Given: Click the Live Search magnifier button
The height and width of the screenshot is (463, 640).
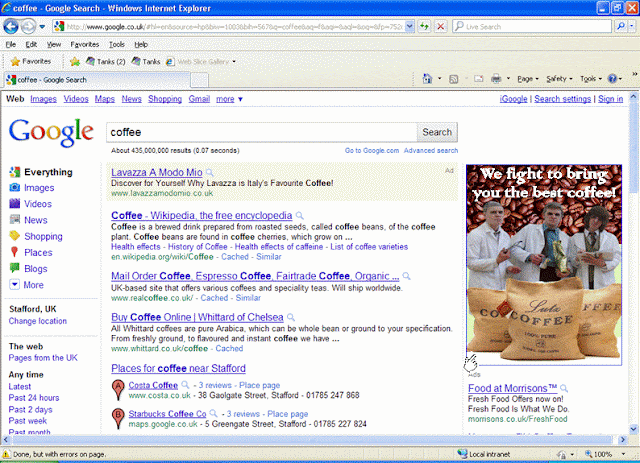Looking at the screenshot, I should tap(621, 27).
